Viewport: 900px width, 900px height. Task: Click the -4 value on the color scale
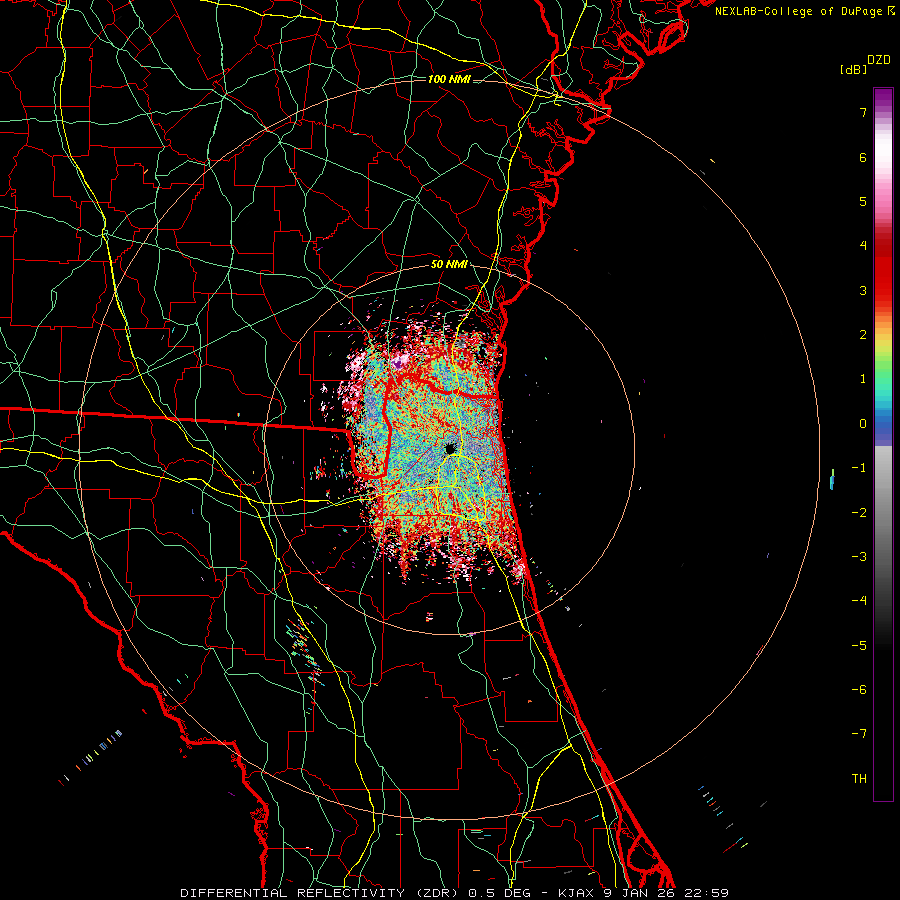click(859, 601)
